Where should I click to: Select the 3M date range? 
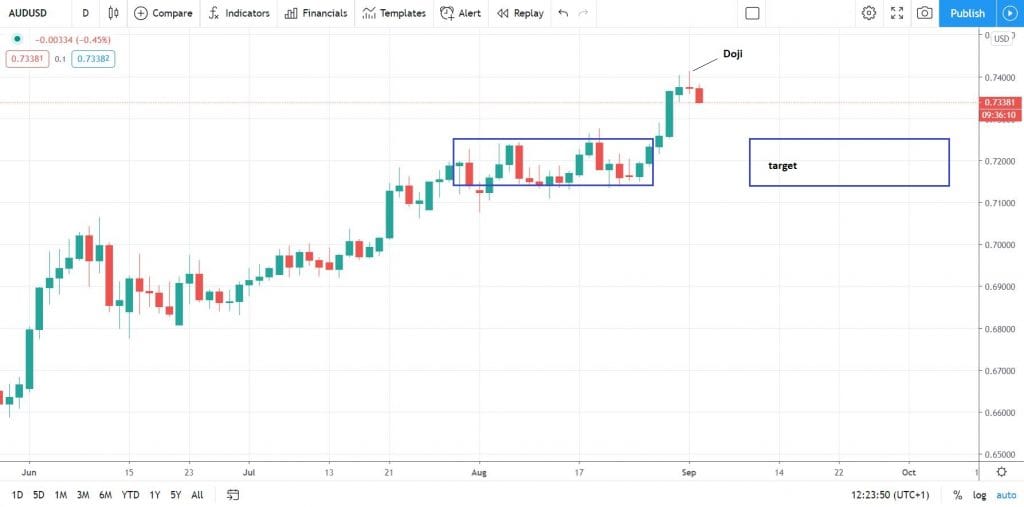pyautogui.click(x=83, y=495)
